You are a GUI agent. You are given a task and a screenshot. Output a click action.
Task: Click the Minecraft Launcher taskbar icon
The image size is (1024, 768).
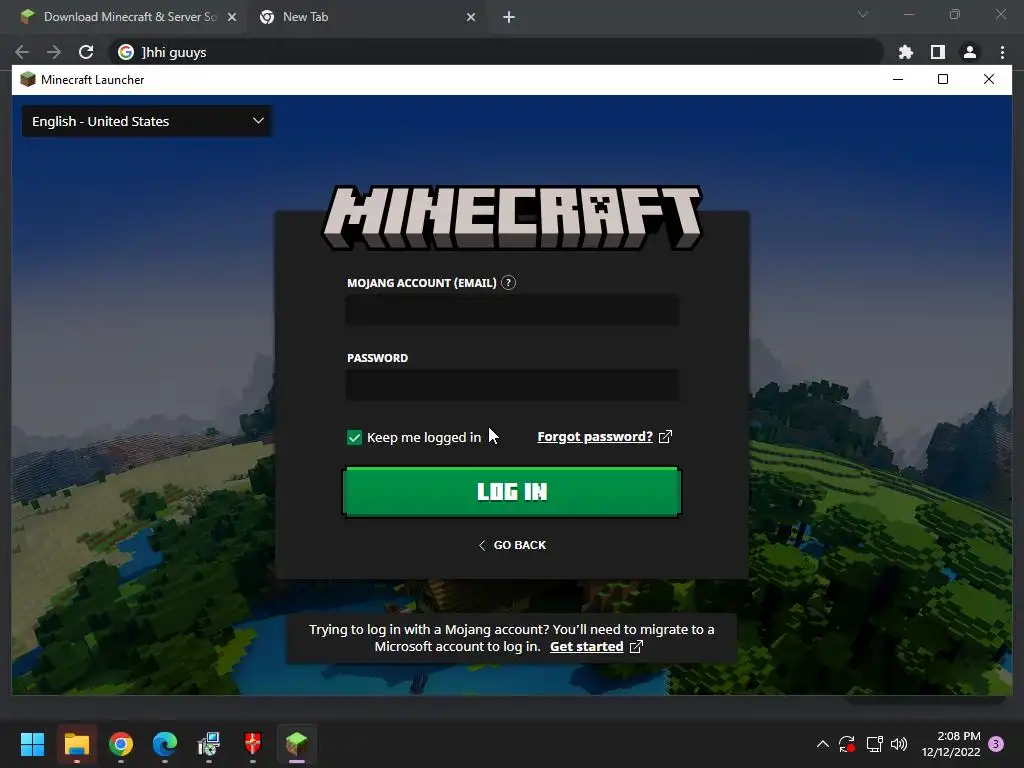coord(296,744)
